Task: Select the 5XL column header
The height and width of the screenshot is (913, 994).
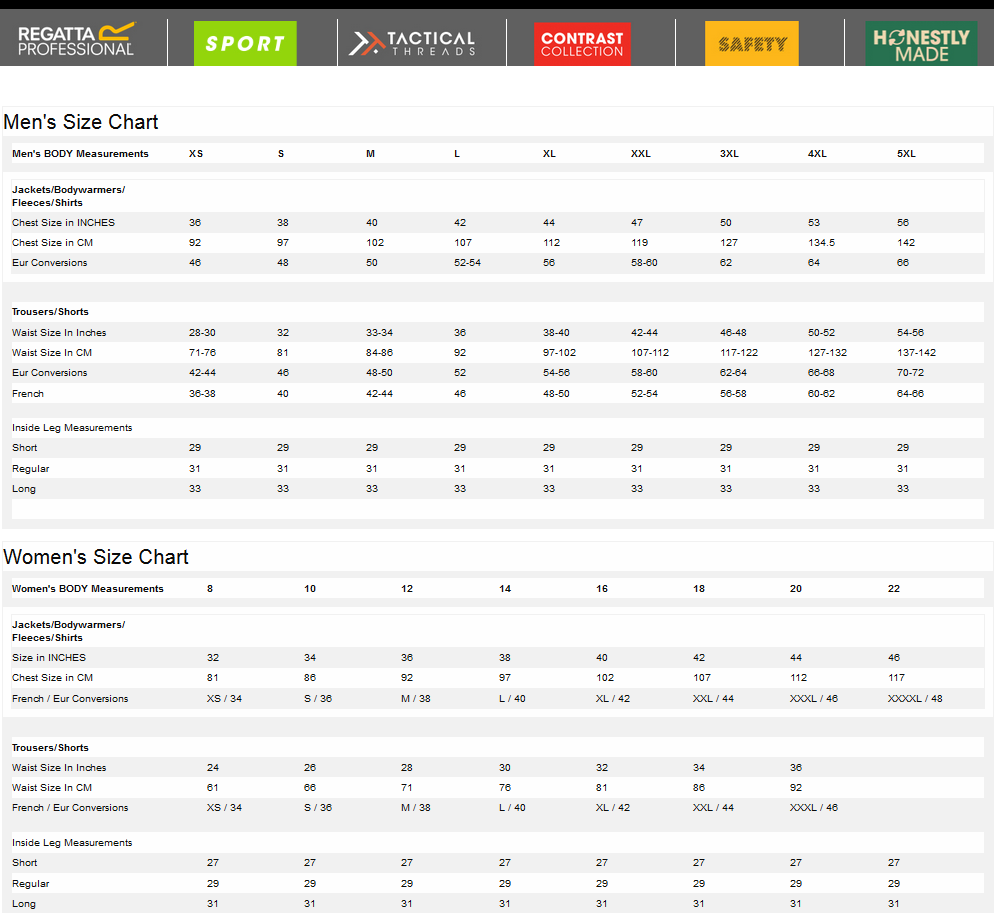Action: point(906,154)
